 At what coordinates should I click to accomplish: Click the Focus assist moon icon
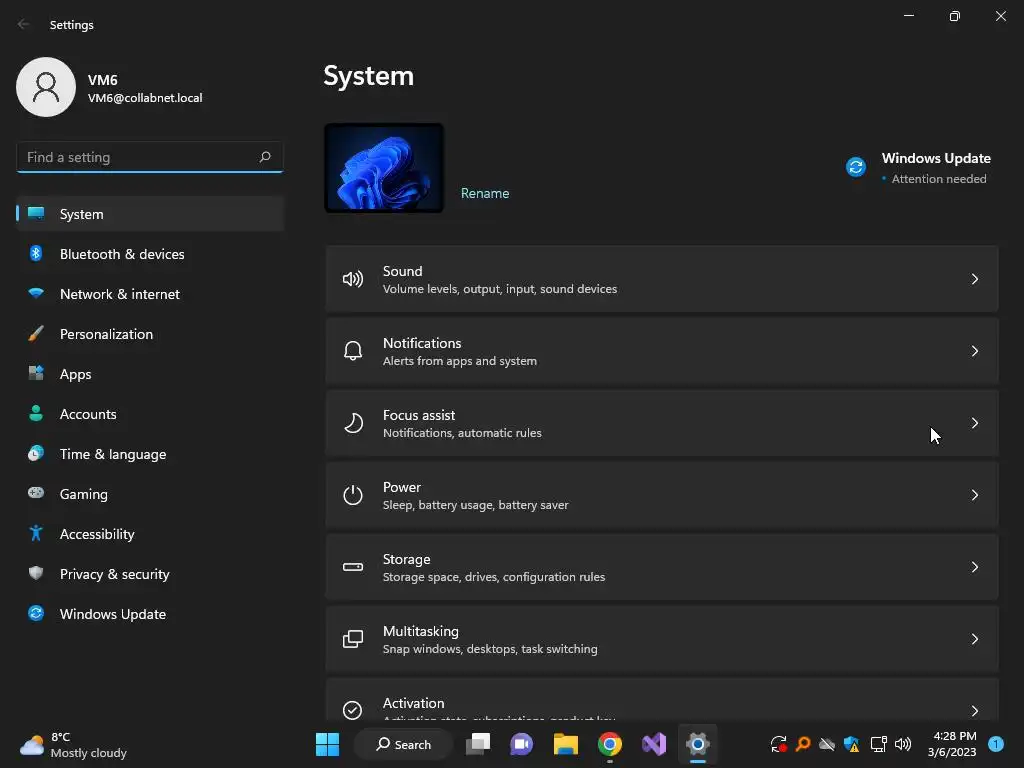pos(353,423)
